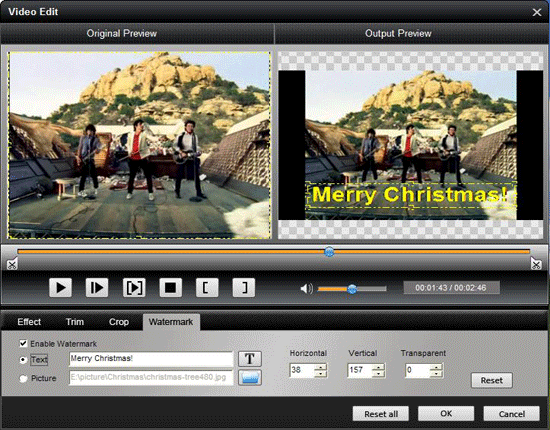Click the volume slider handle
This screenshot has height=430, width=550.
coord(352,289)
